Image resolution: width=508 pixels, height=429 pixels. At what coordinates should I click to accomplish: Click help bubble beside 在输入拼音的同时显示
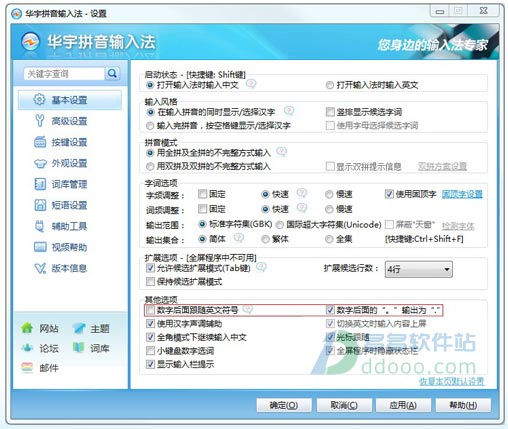click(289, 111)
